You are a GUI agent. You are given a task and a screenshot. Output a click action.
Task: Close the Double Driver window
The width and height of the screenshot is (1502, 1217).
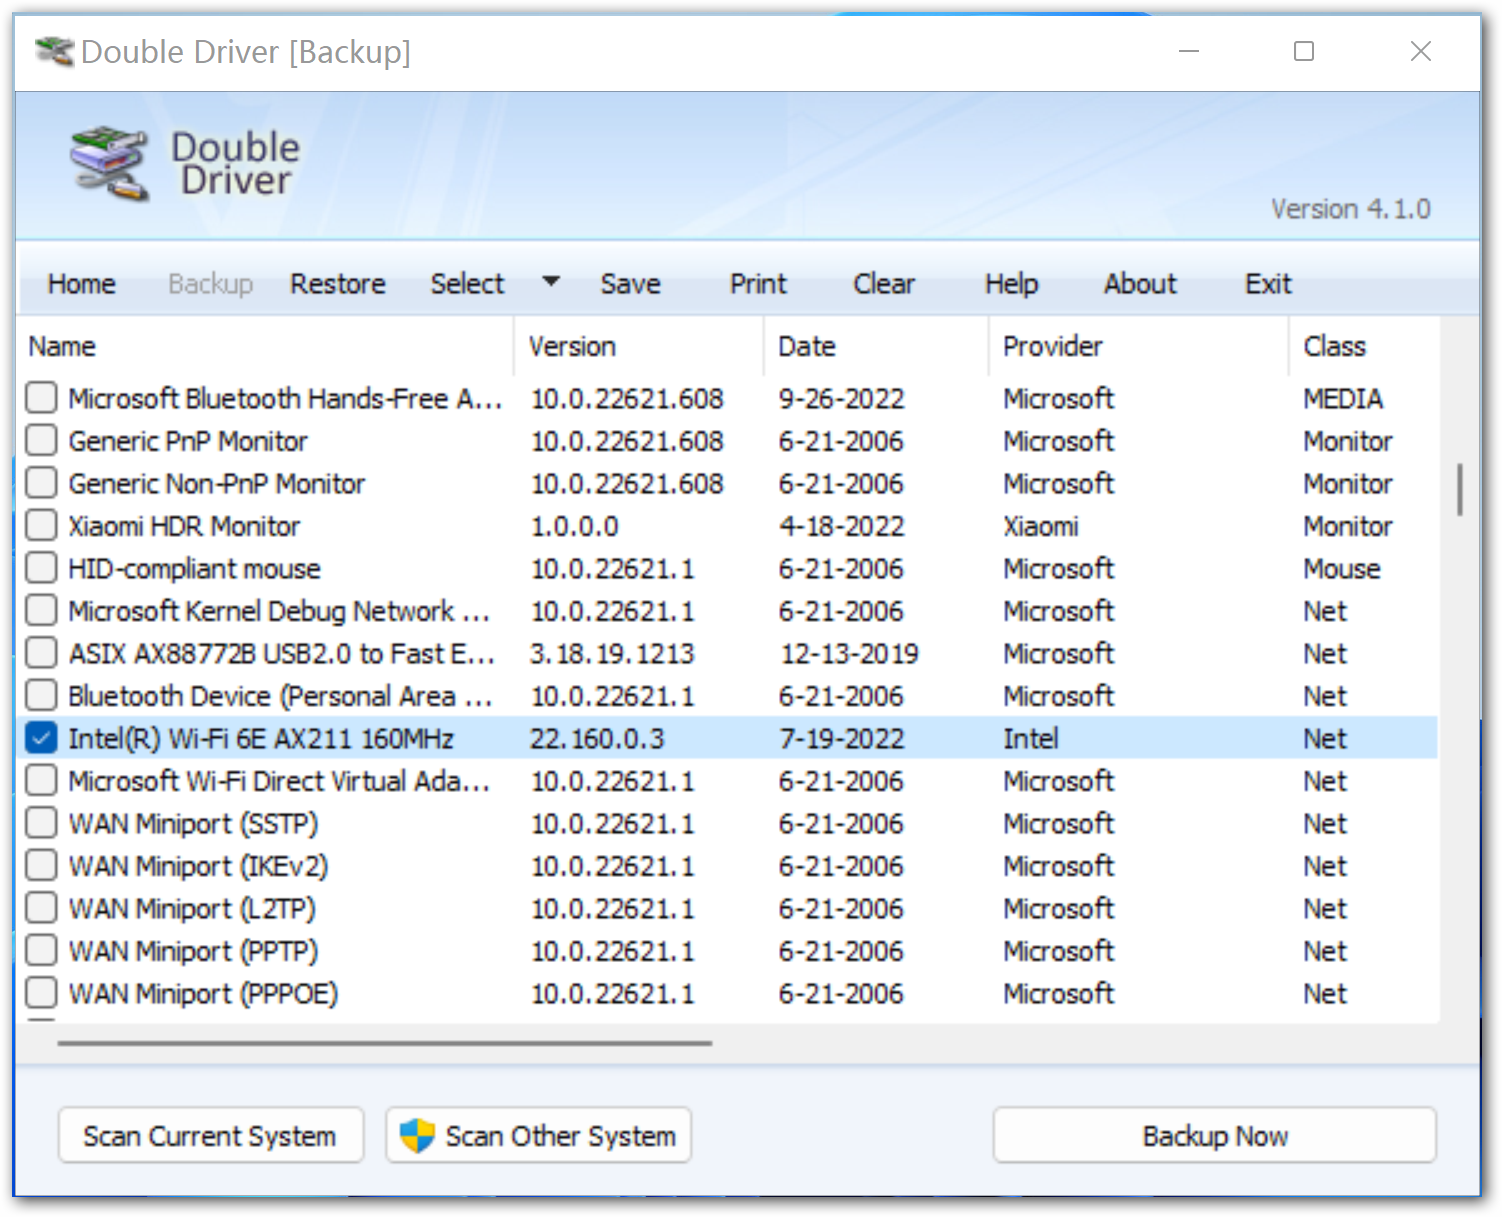tap(1421, 51)
